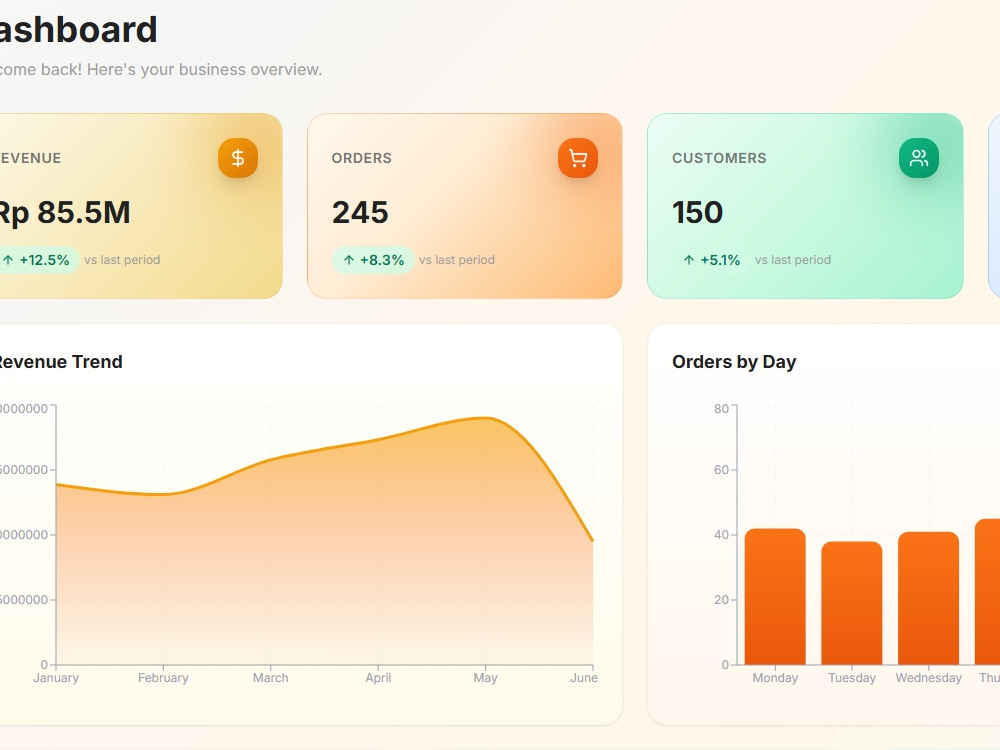Image resolution: width=1000 pixels, height=750 pixels.
Task: Click 'vs last period' in Revenue card
Action: coord(122,260)
